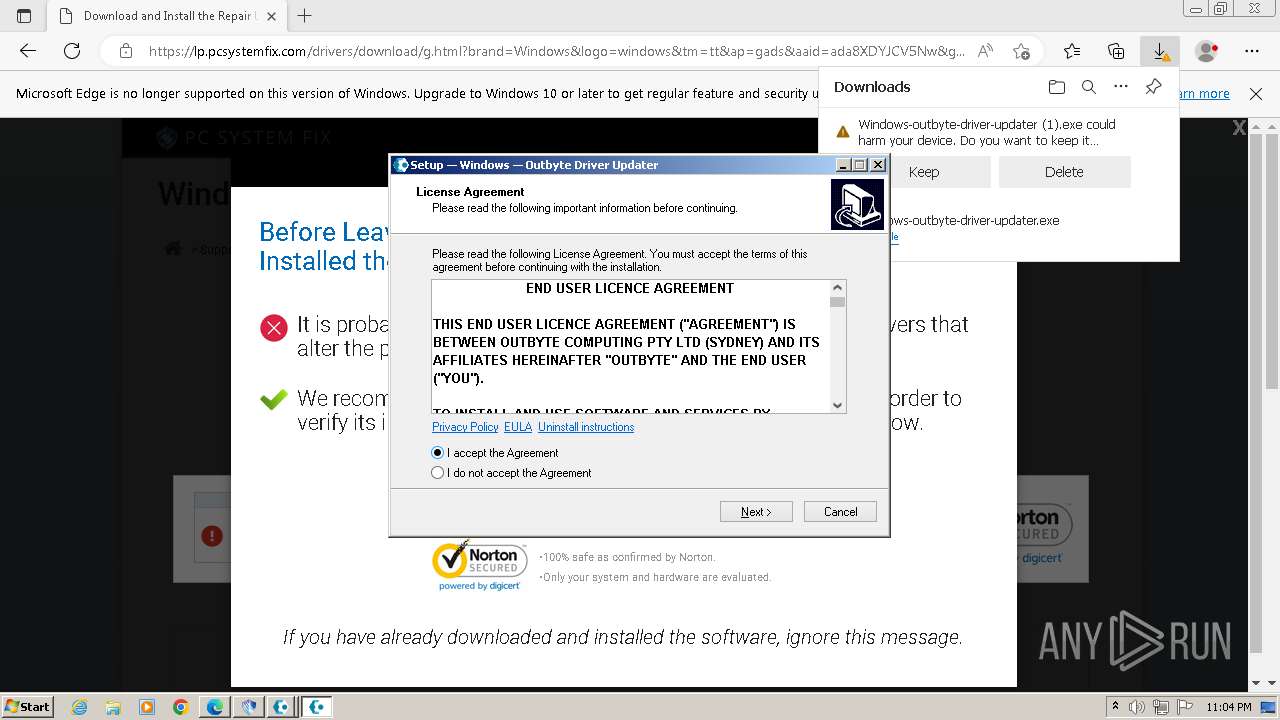Click the volume tray icon
The image size is (1280, 720).
tap(1138, 707)
